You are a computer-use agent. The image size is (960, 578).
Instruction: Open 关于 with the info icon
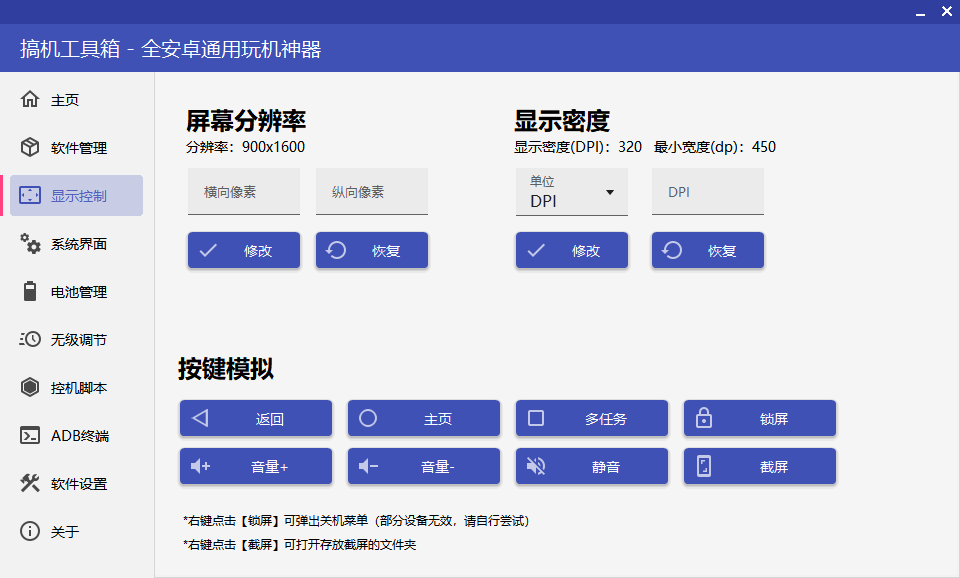(x=30, y=531)
